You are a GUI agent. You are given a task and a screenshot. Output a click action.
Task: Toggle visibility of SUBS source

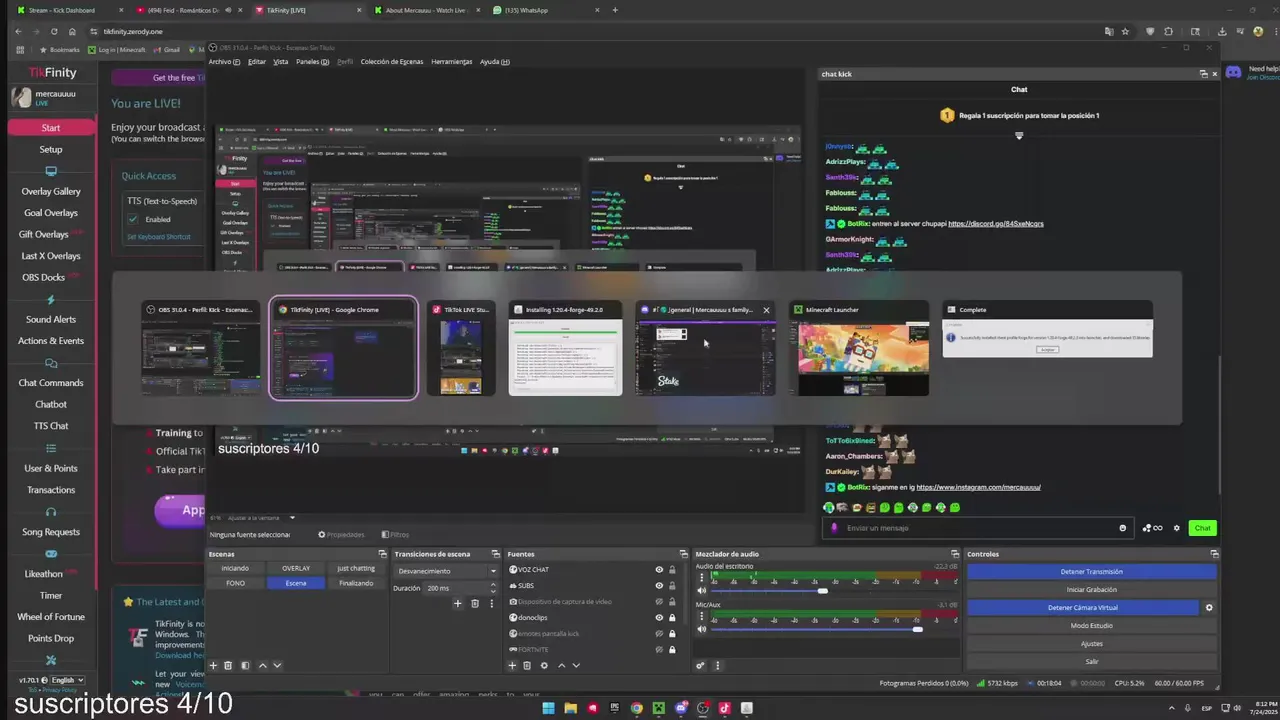tap(659, 586)
